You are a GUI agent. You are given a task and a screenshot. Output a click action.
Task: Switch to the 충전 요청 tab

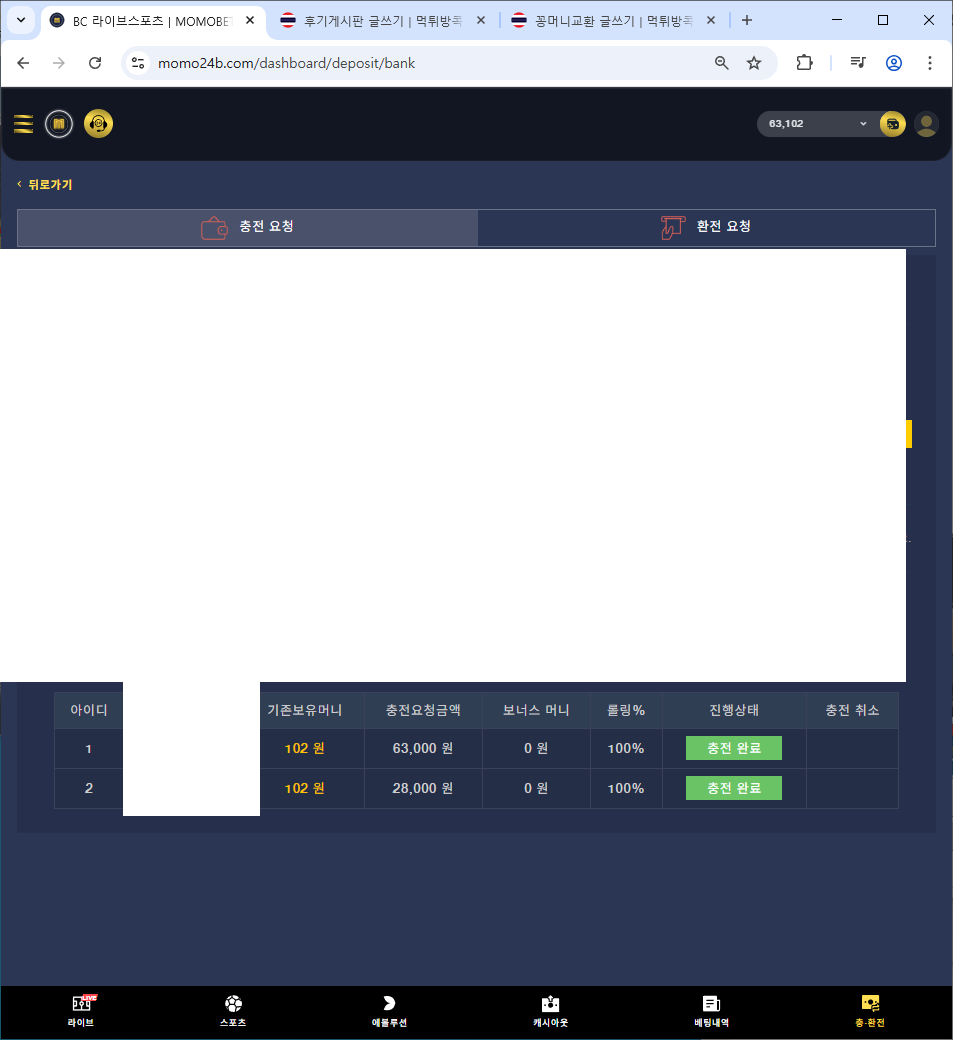[x=247, y=227]
